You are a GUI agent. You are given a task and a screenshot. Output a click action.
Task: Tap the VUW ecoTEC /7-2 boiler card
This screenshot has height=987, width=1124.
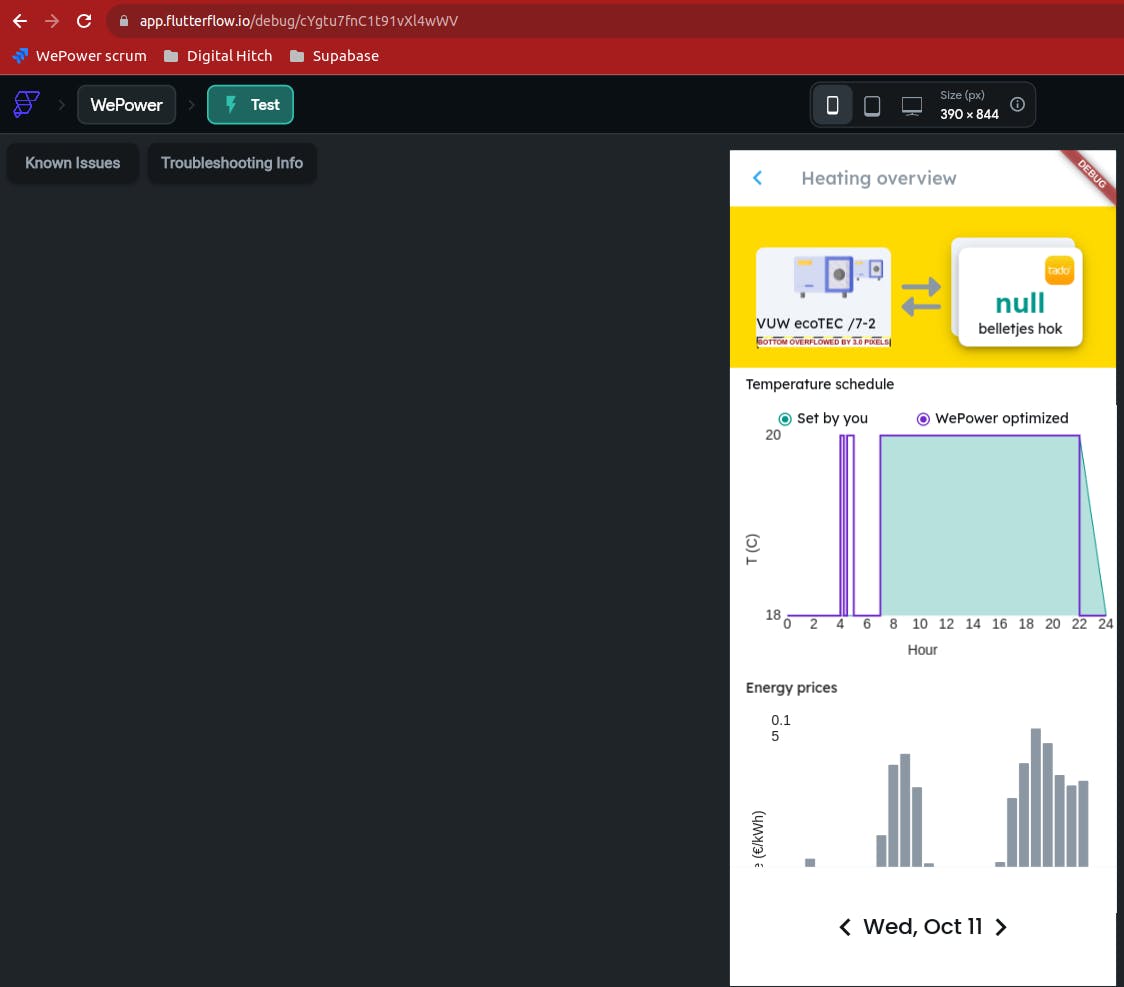[823, 297]
